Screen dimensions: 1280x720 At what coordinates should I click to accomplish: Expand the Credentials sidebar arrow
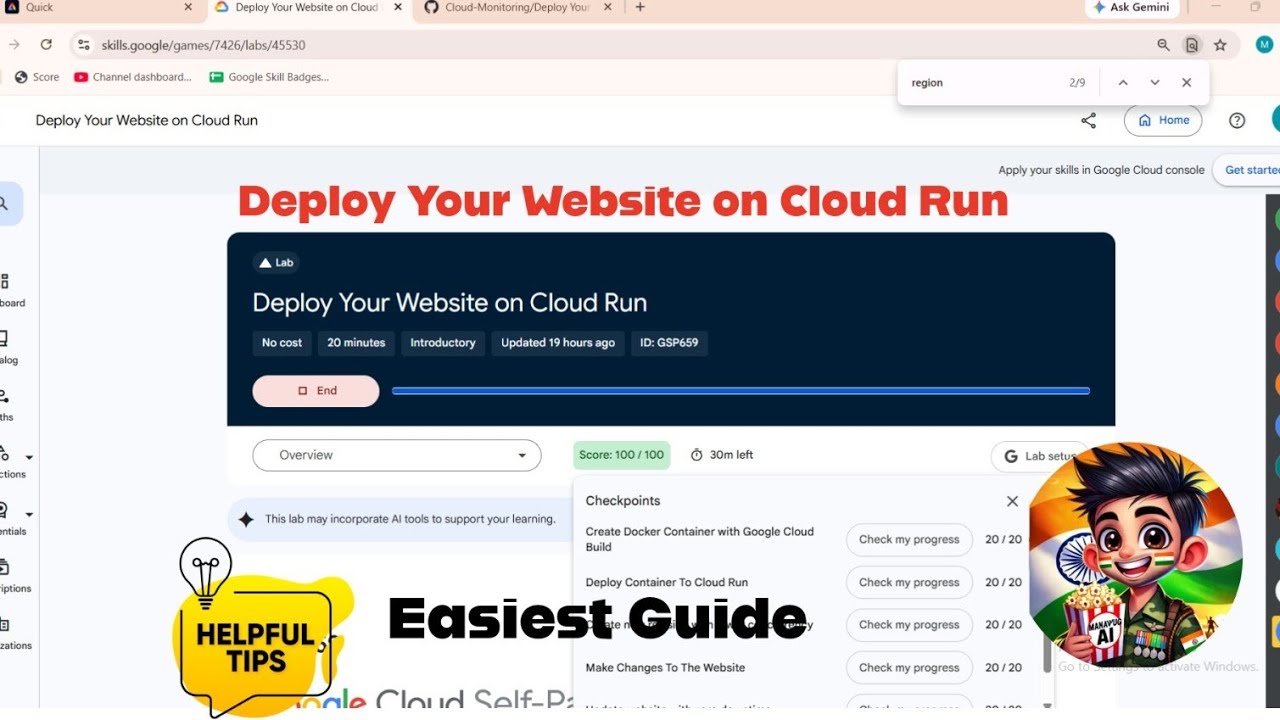29,514
